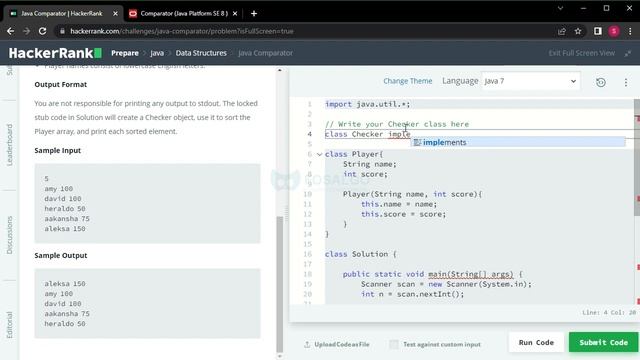The image size is (640, 360).
Task: Click the code editor vertical scrollbar
Action: [637, 159]
